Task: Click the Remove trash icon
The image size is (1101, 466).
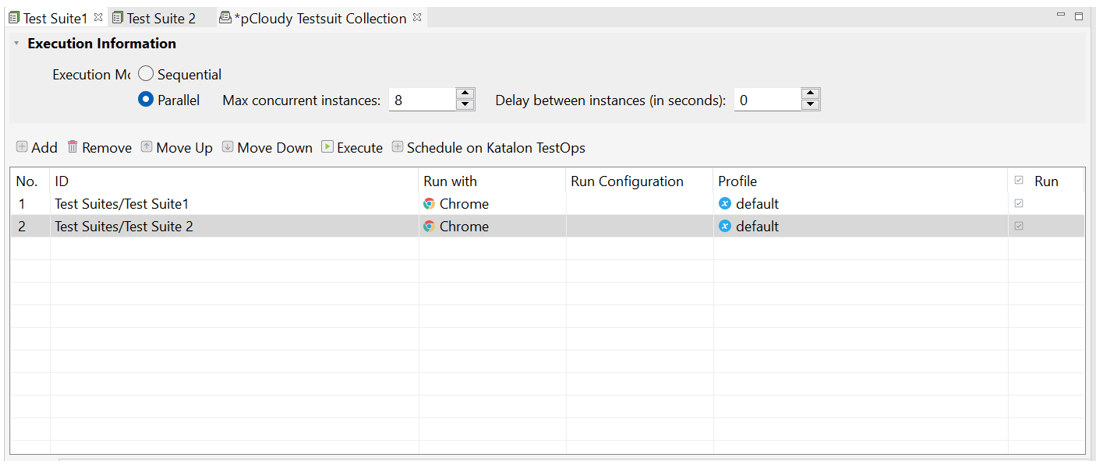Action: [72, 147]
